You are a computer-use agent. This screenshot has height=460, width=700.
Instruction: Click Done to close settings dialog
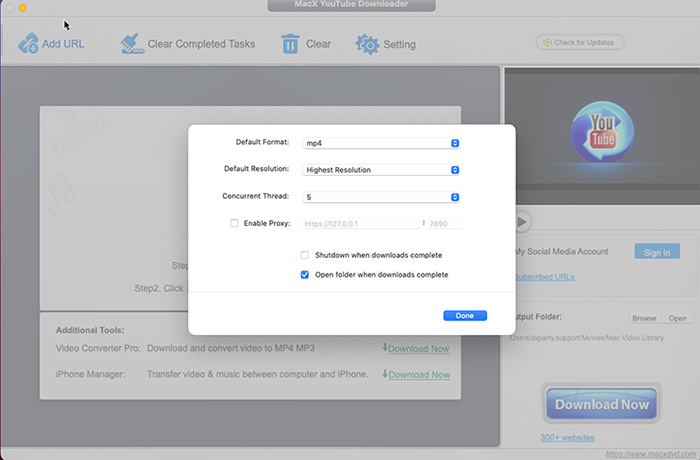point(465,316)
